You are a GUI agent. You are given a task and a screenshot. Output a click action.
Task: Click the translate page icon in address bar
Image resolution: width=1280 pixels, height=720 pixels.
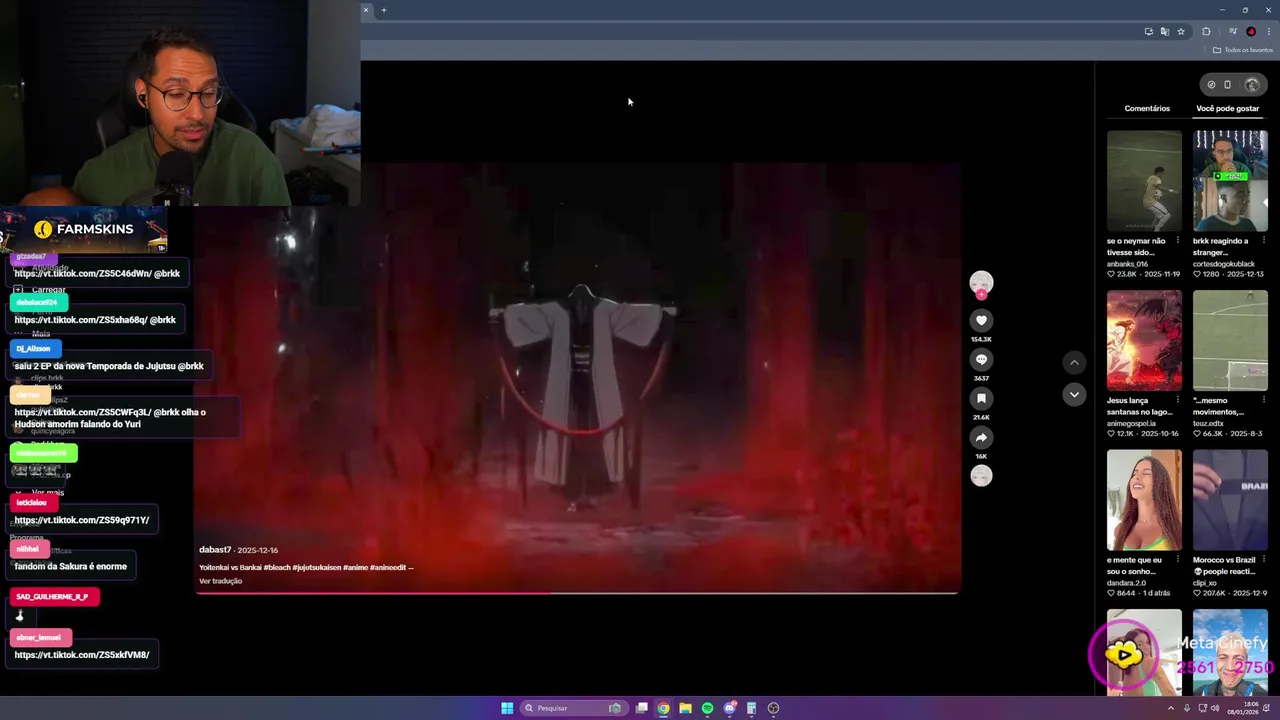point(1165,31)
